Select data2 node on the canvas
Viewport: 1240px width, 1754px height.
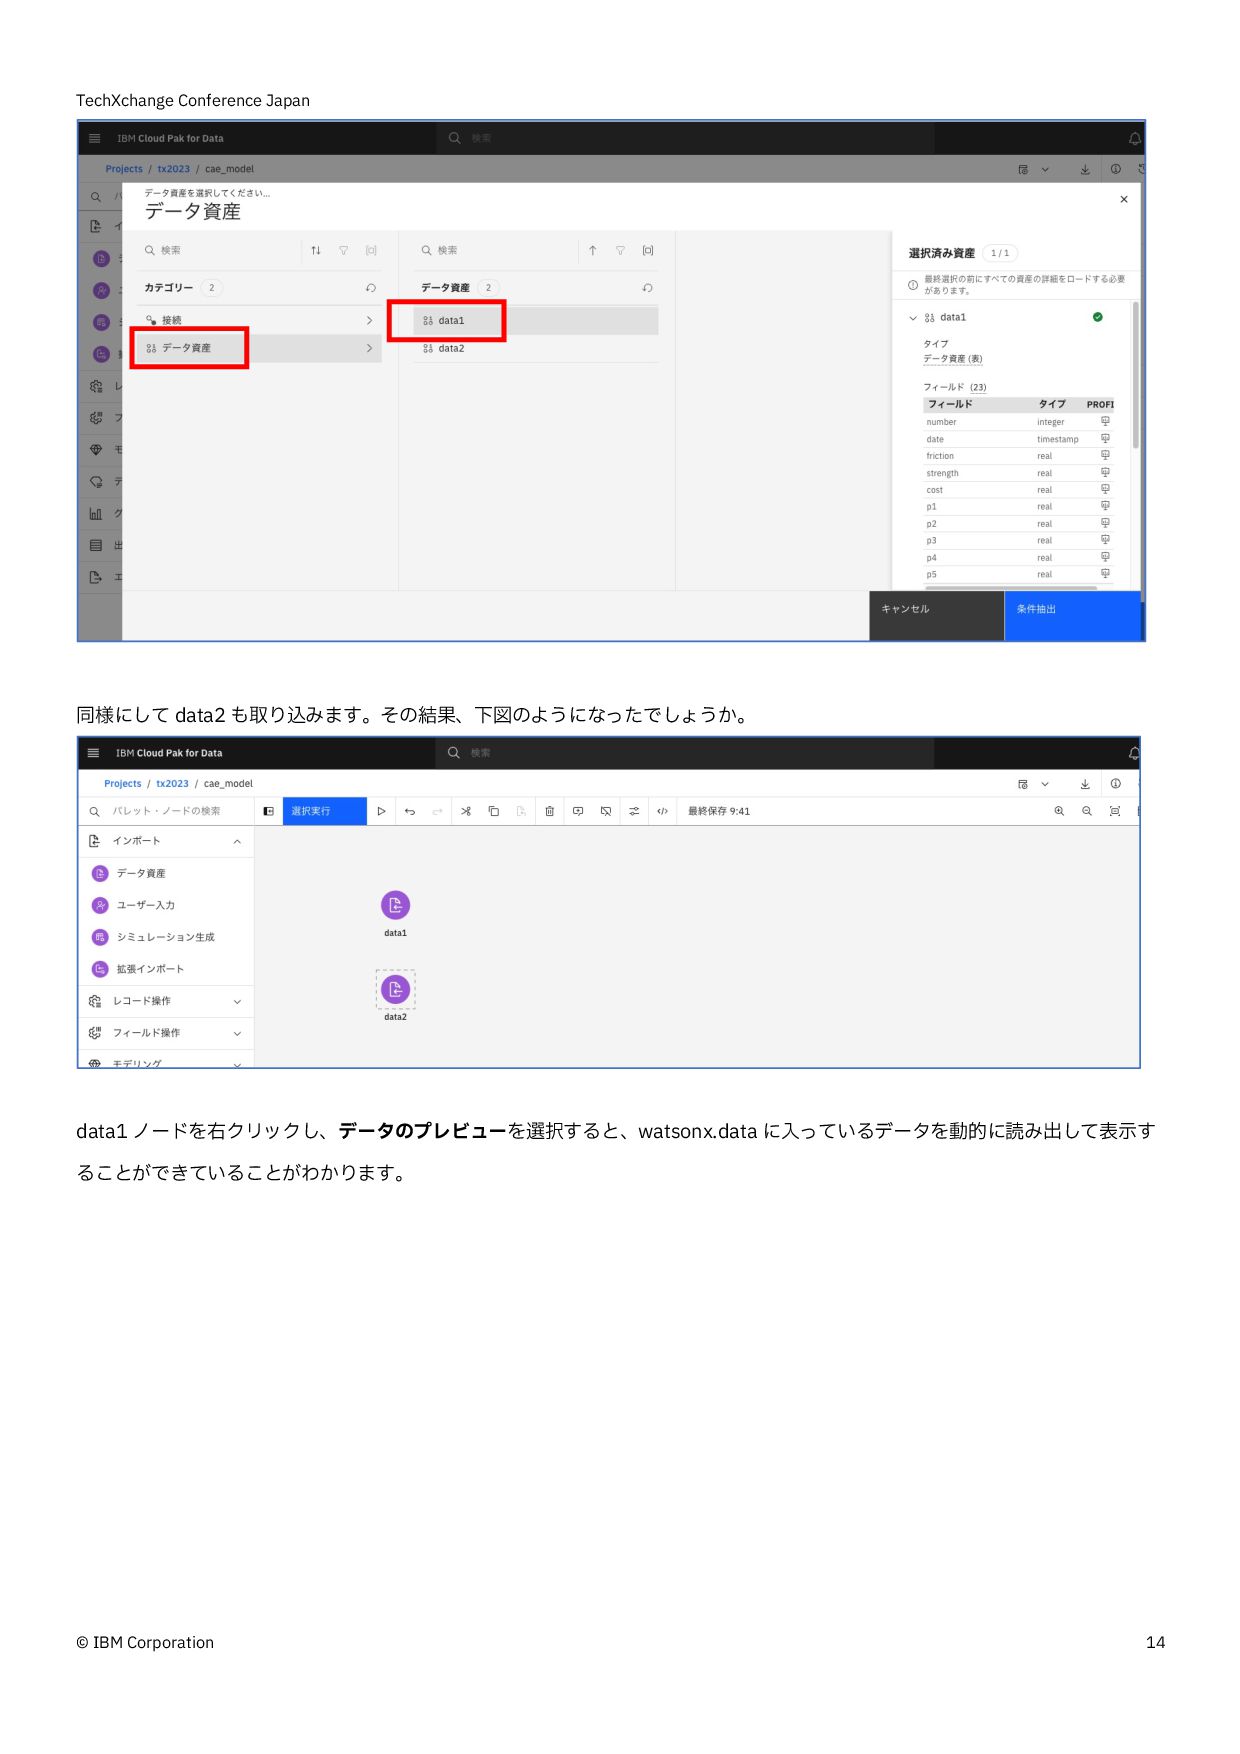coord(395,989)
